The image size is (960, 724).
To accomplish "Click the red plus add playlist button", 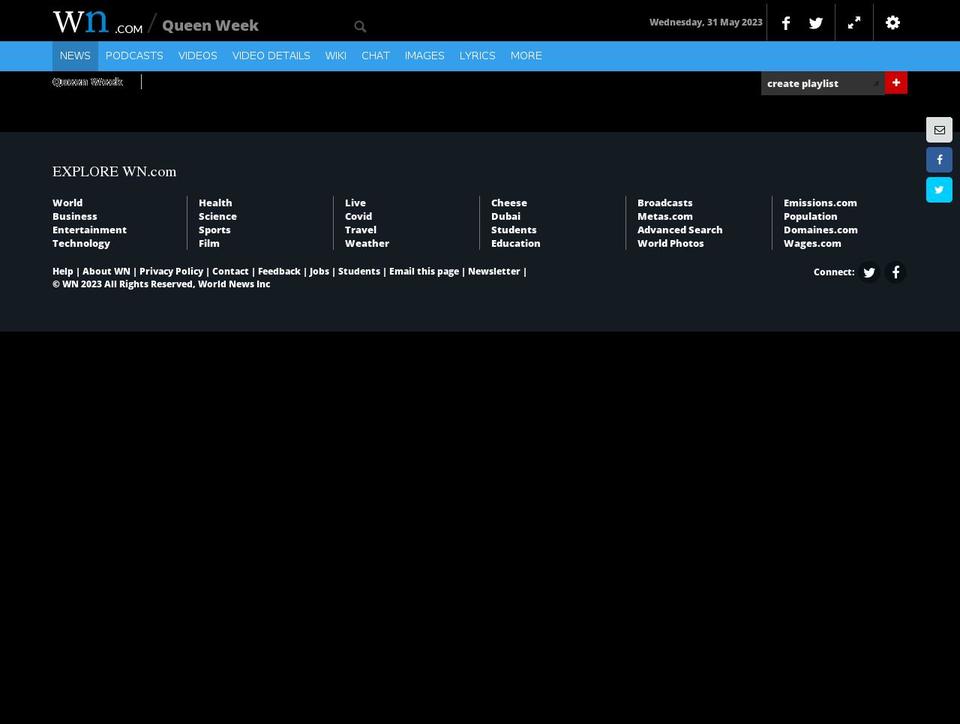I will (x=896, y=83).
